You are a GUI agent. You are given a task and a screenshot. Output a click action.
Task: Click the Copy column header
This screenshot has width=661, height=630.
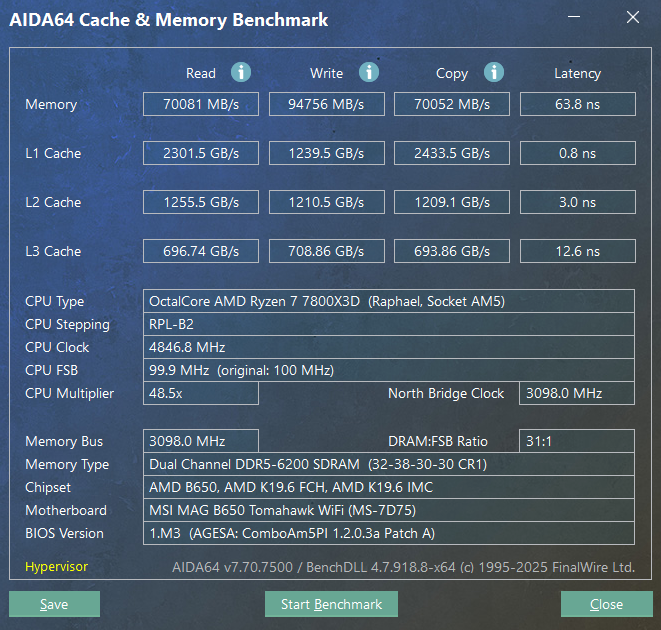coord(452,74)
